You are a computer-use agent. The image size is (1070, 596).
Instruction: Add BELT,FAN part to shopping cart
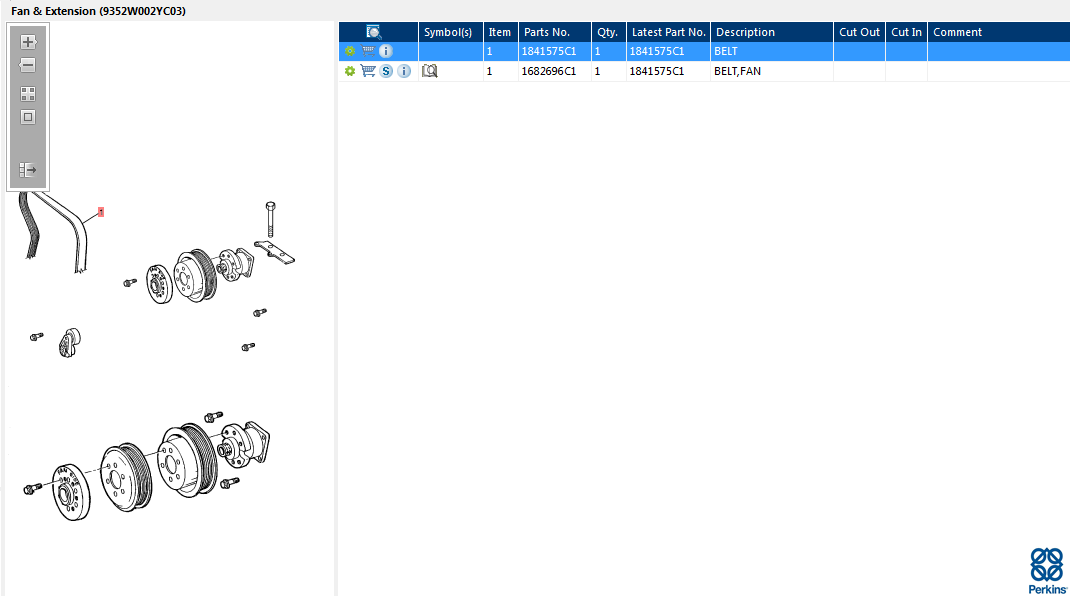(x=368, y=70)
